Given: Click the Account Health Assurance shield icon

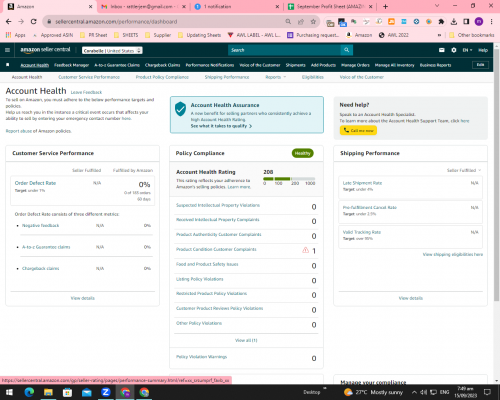Looking at the screenshot, I should pyautogui.click(x=180, y=109).
